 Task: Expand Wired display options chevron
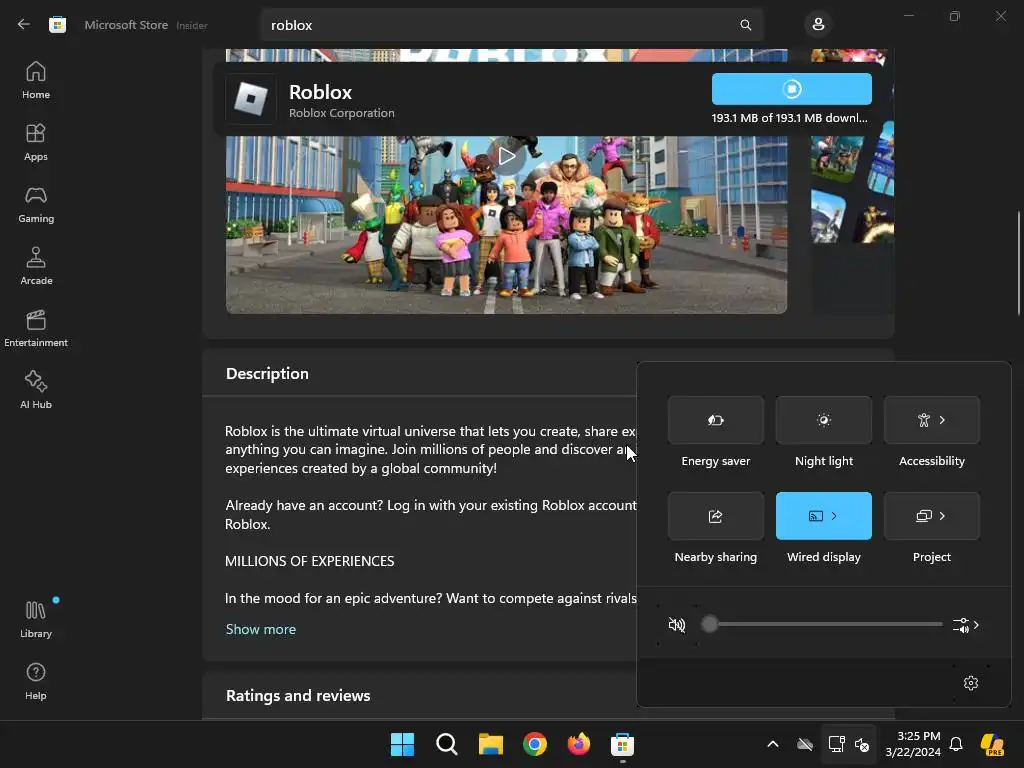(835, 516)
